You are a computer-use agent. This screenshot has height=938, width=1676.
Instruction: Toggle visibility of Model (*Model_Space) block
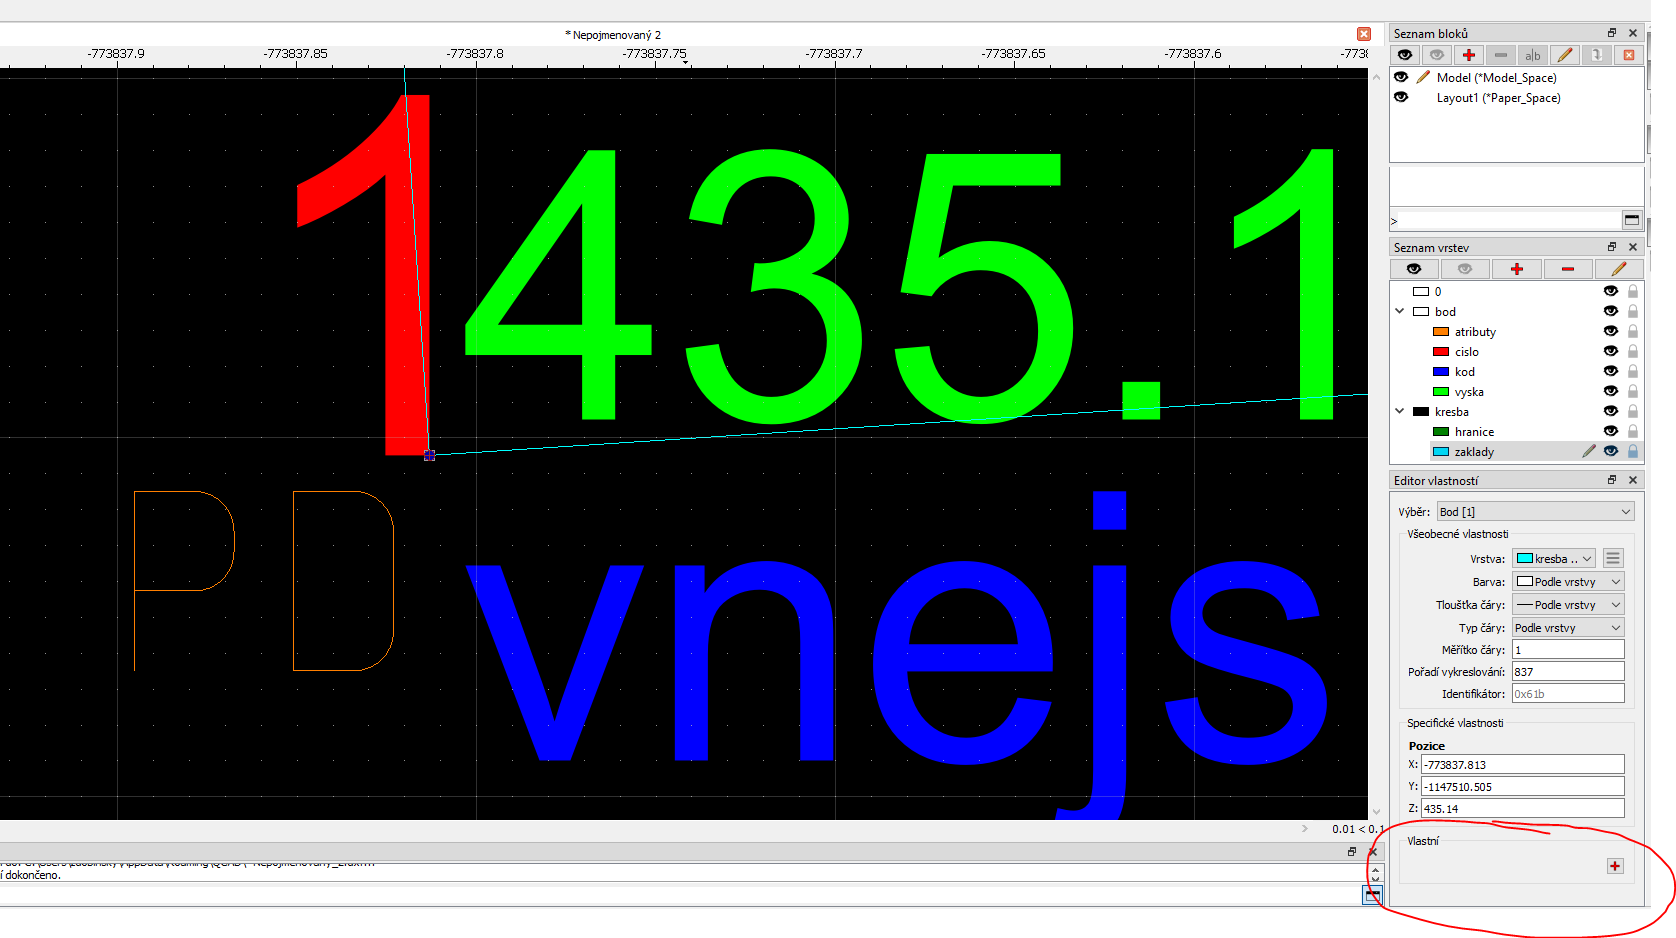1401,77
